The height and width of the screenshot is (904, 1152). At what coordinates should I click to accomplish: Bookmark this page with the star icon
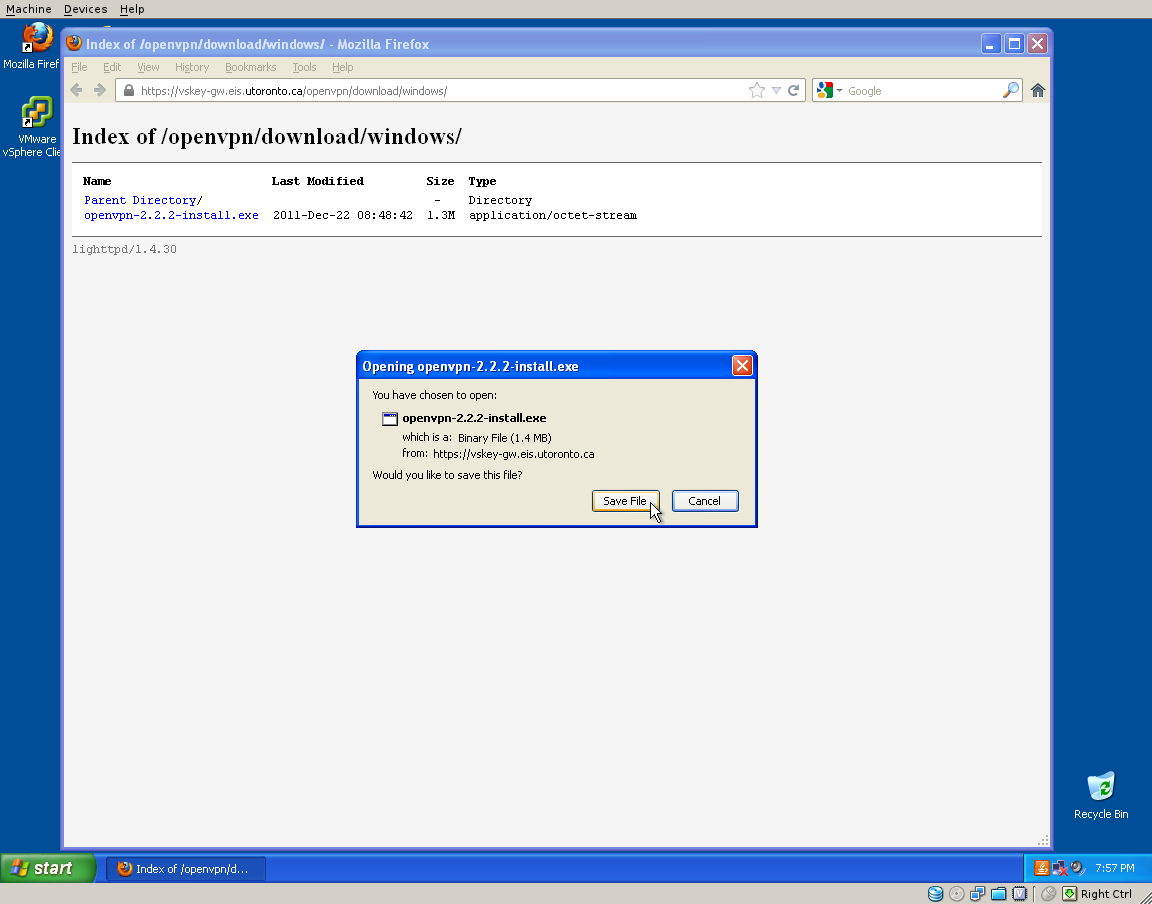point(756,90)
